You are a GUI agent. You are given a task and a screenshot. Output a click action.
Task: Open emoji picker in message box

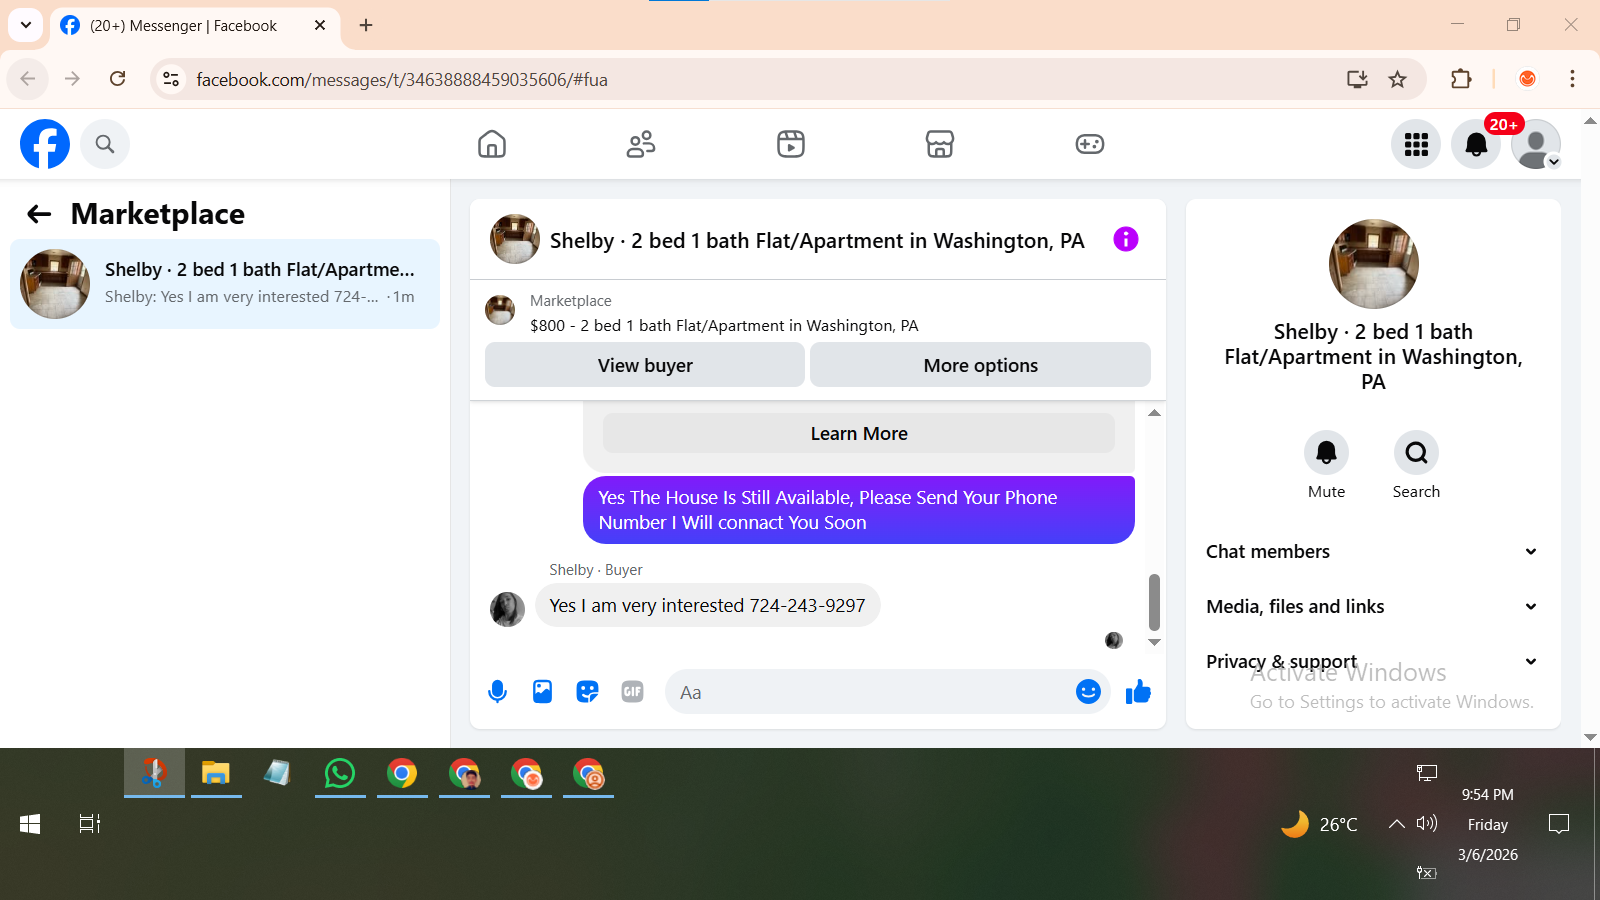pos(1088,691)
